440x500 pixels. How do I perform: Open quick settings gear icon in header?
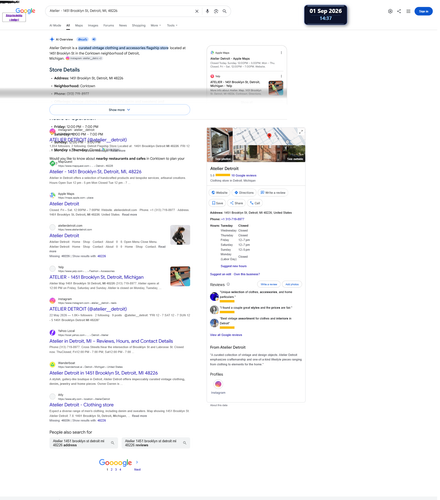coord(390,11)
